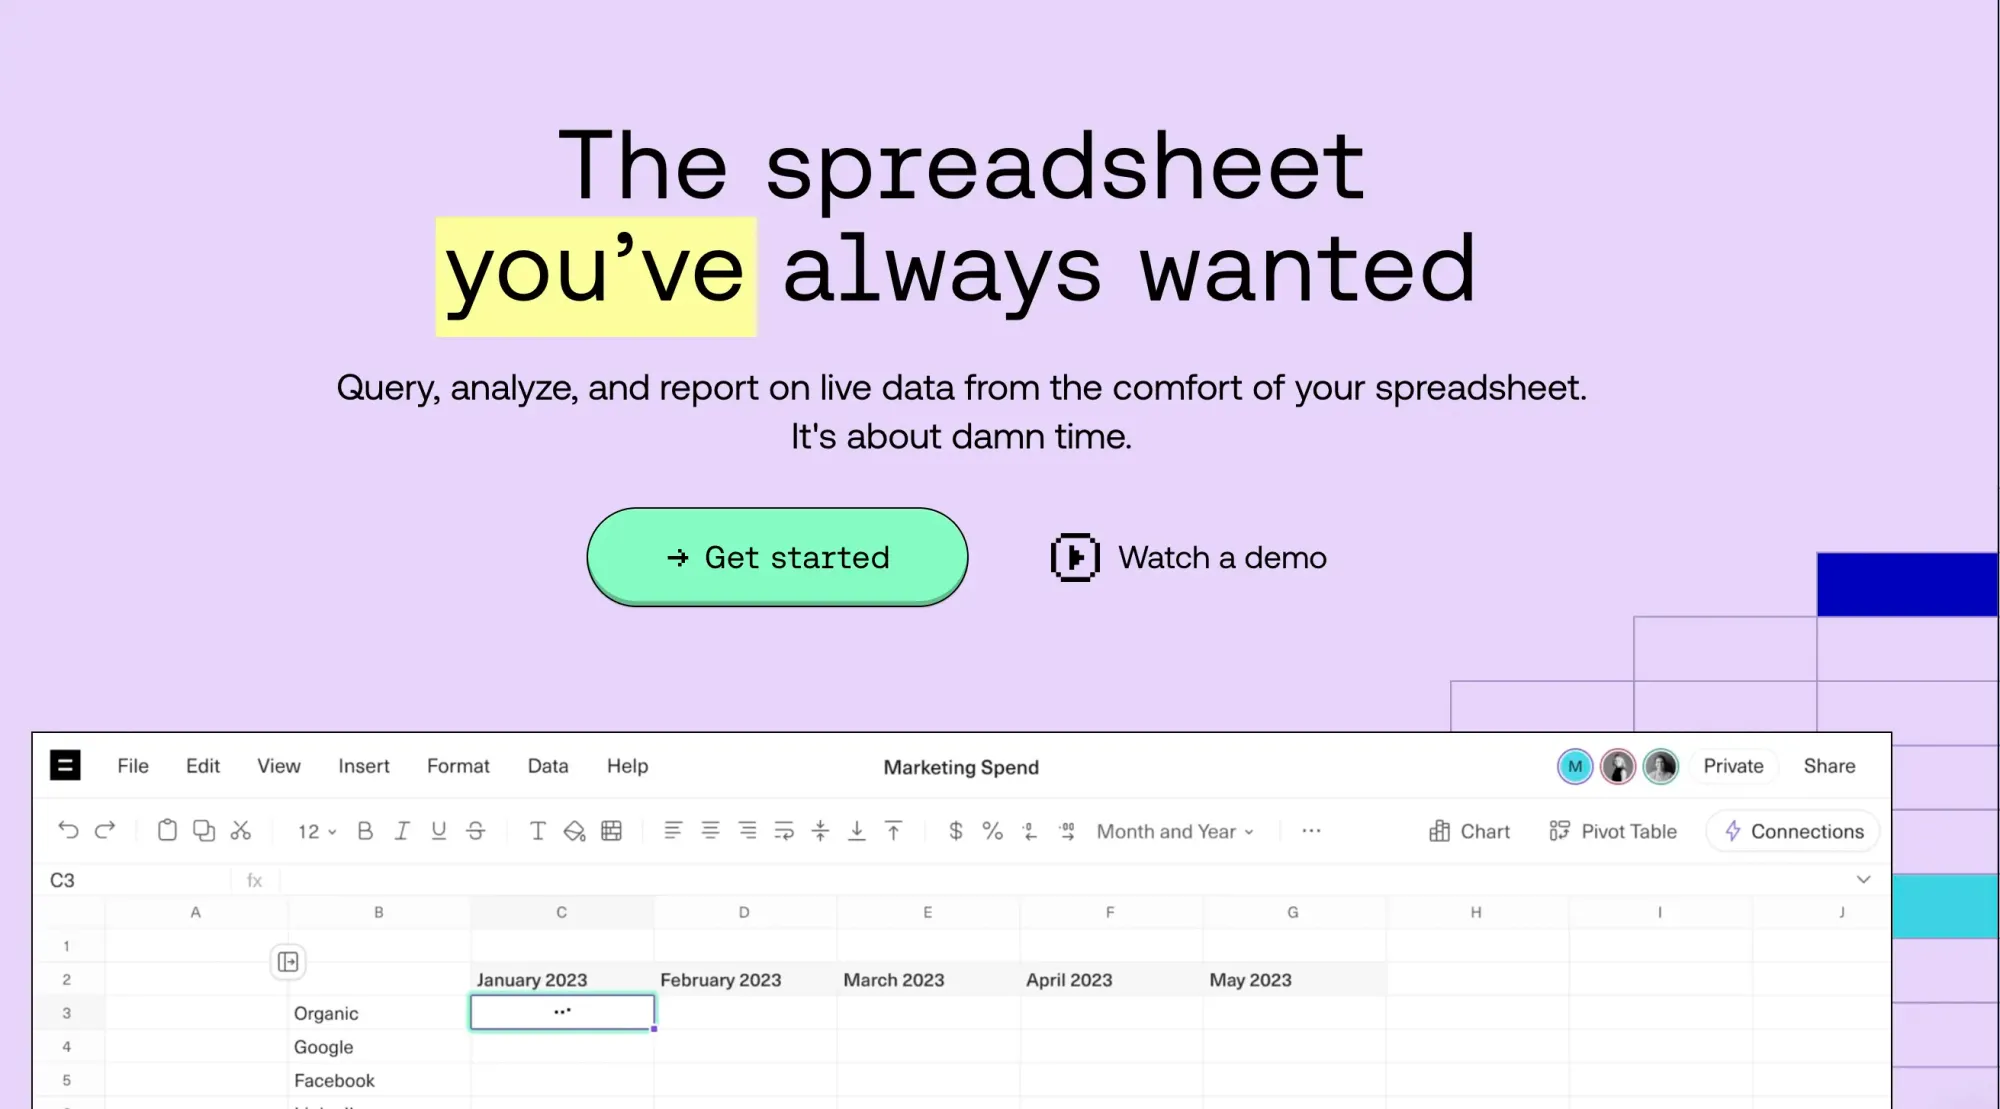Screen dimensions: 2000x1109
Task: Click Get started CTA button
Action: tap(778, 557)
